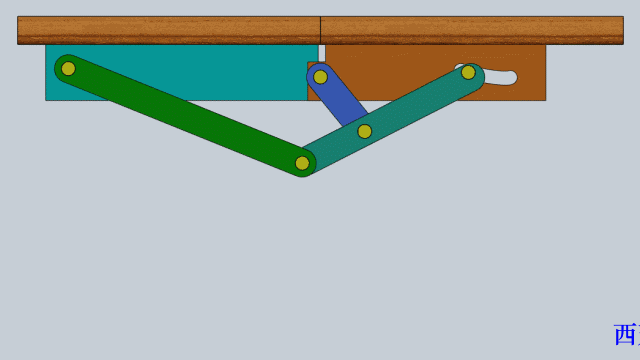Click the yellow pin joining the green and teal bars

302,163
